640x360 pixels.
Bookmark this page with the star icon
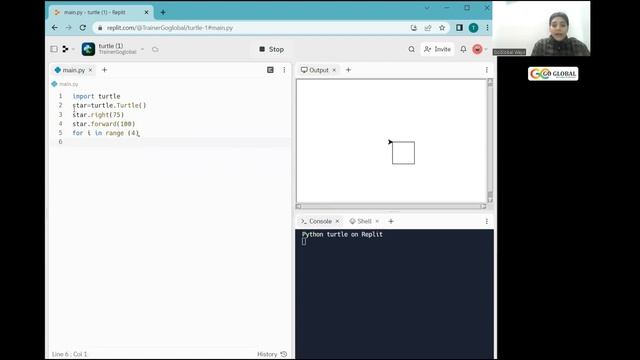[442, 28]
